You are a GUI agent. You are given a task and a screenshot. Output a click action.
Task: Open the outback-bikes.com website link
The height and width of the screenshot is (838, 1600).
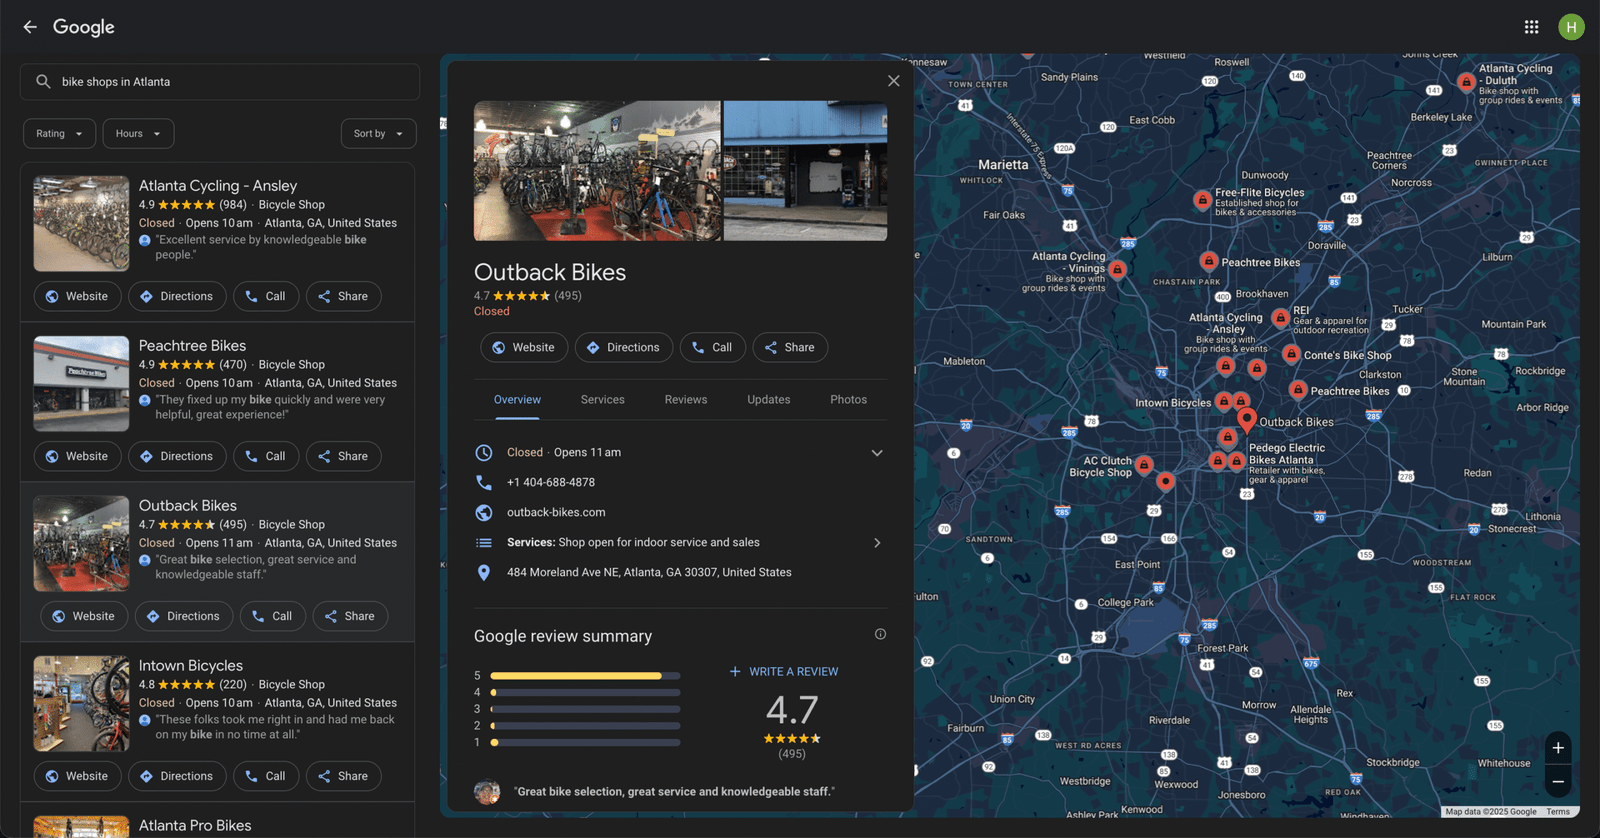556,512
